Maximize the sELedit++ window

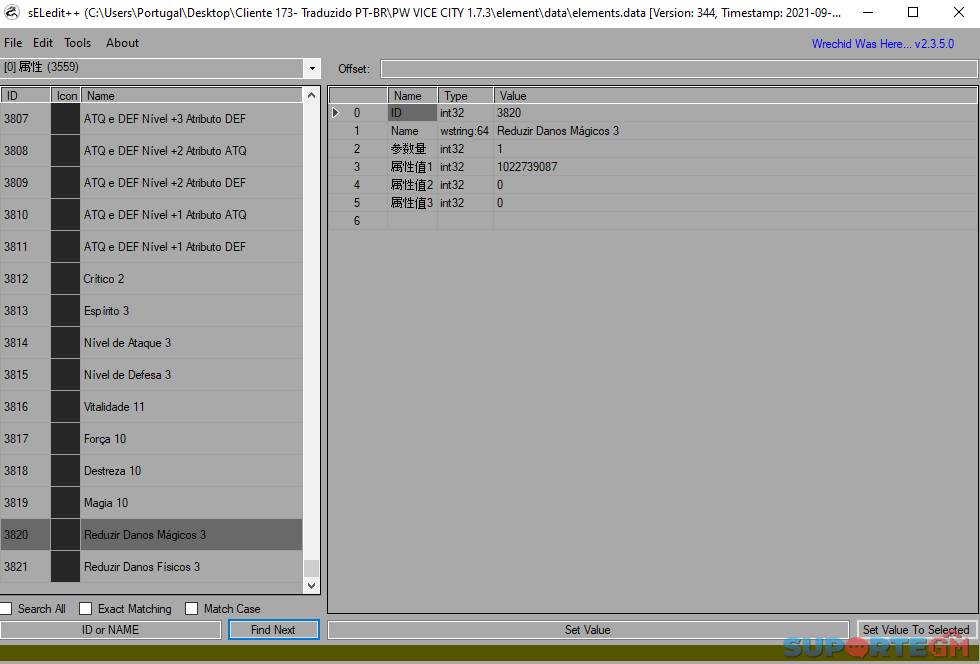pos(913,13)
